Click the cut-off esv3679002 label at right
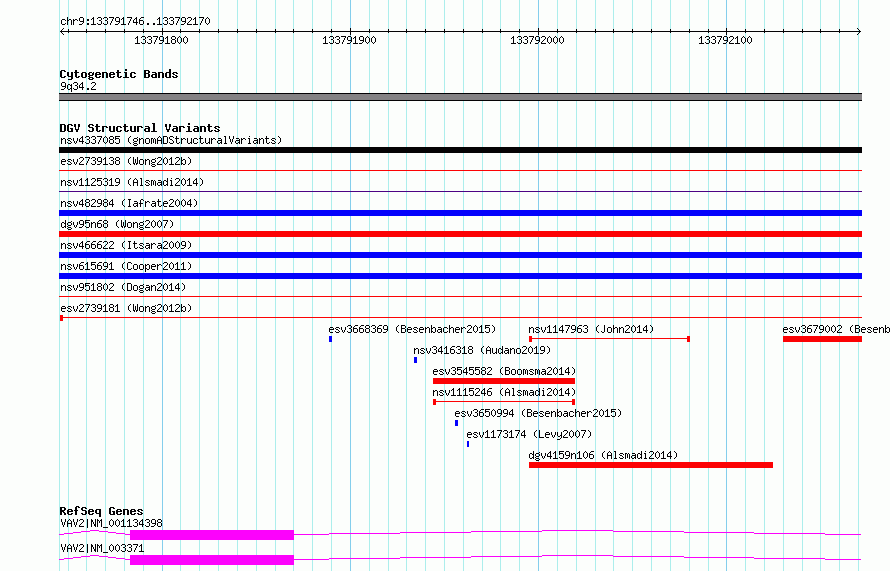890x571 pixels. [836, 329]
